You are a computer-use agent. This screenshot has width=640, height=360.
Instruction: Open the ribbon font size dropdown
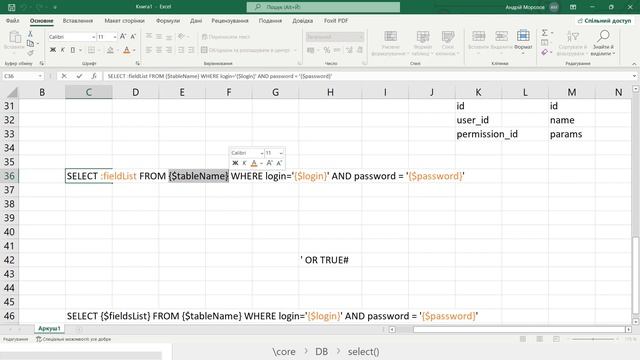point(115,37)
